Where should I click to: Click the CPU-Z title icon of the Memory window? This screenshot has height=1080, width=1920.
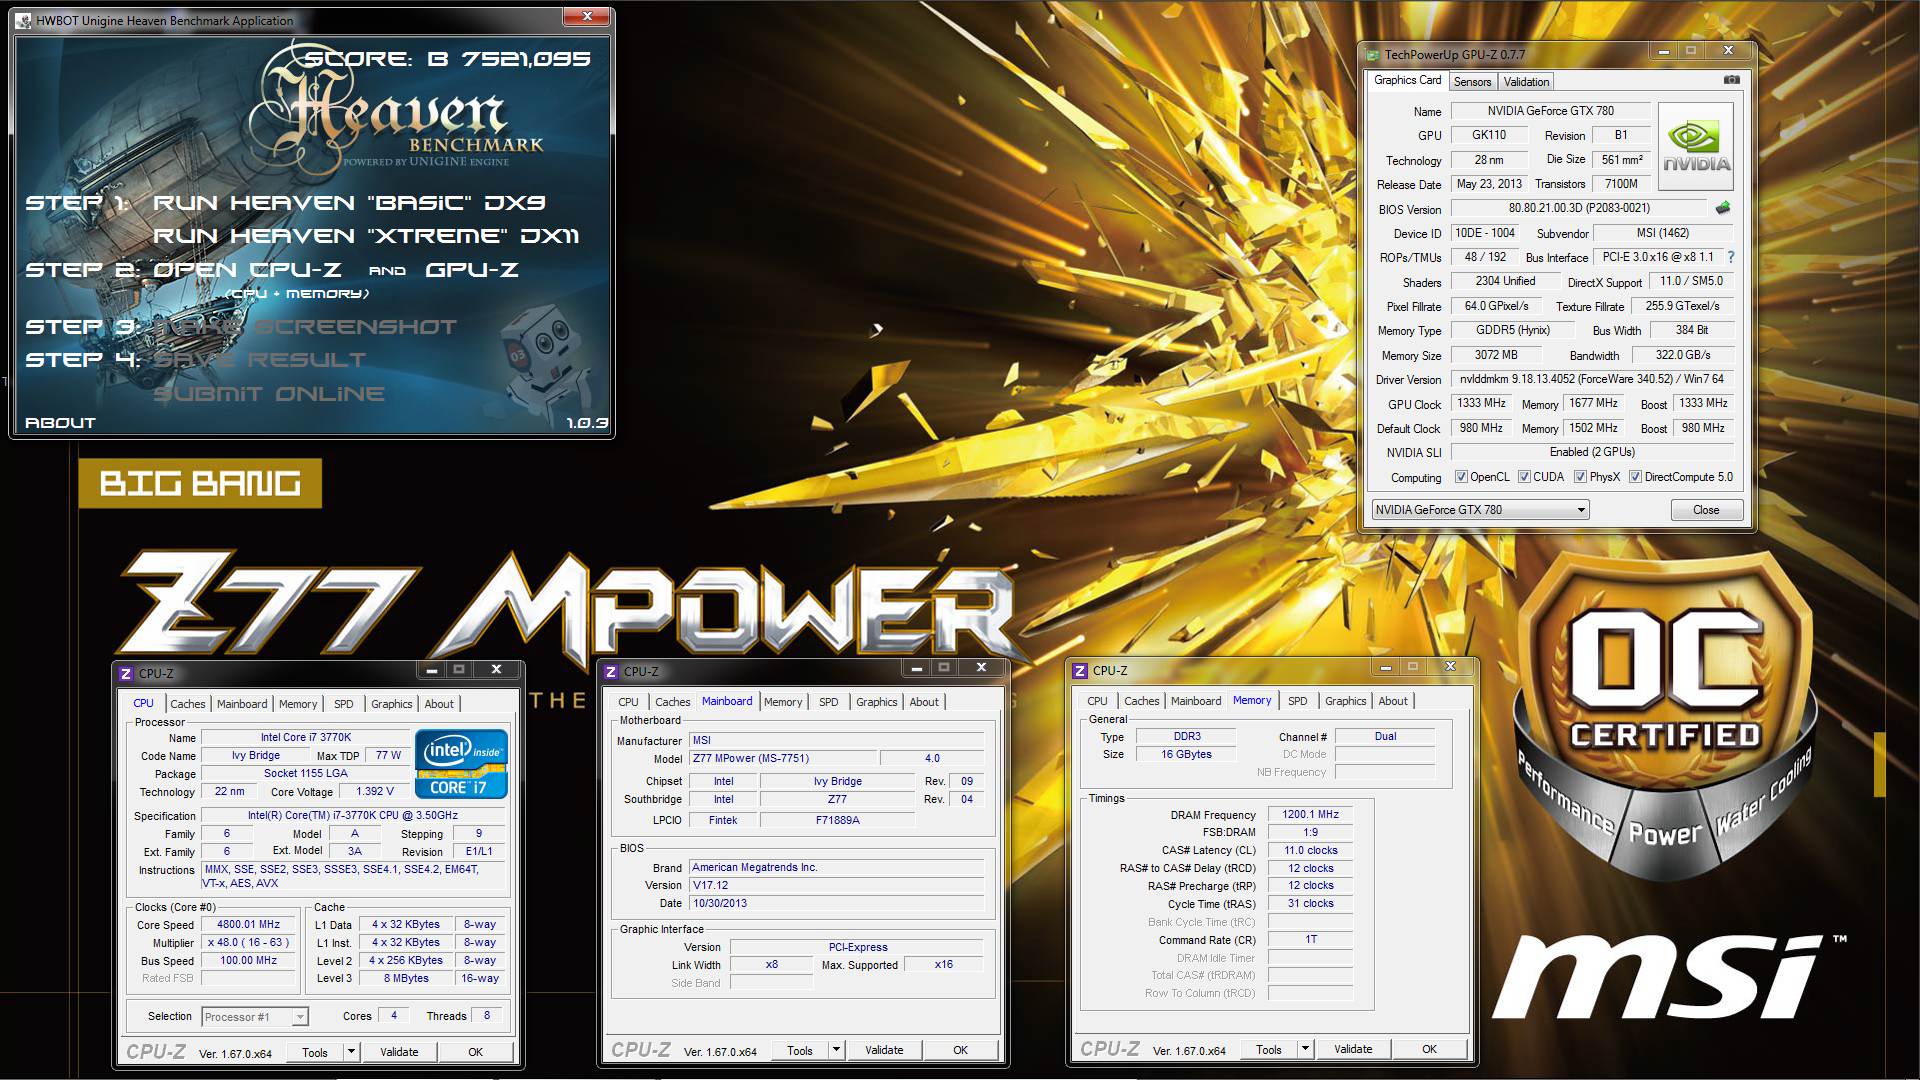coord(1080,671)
